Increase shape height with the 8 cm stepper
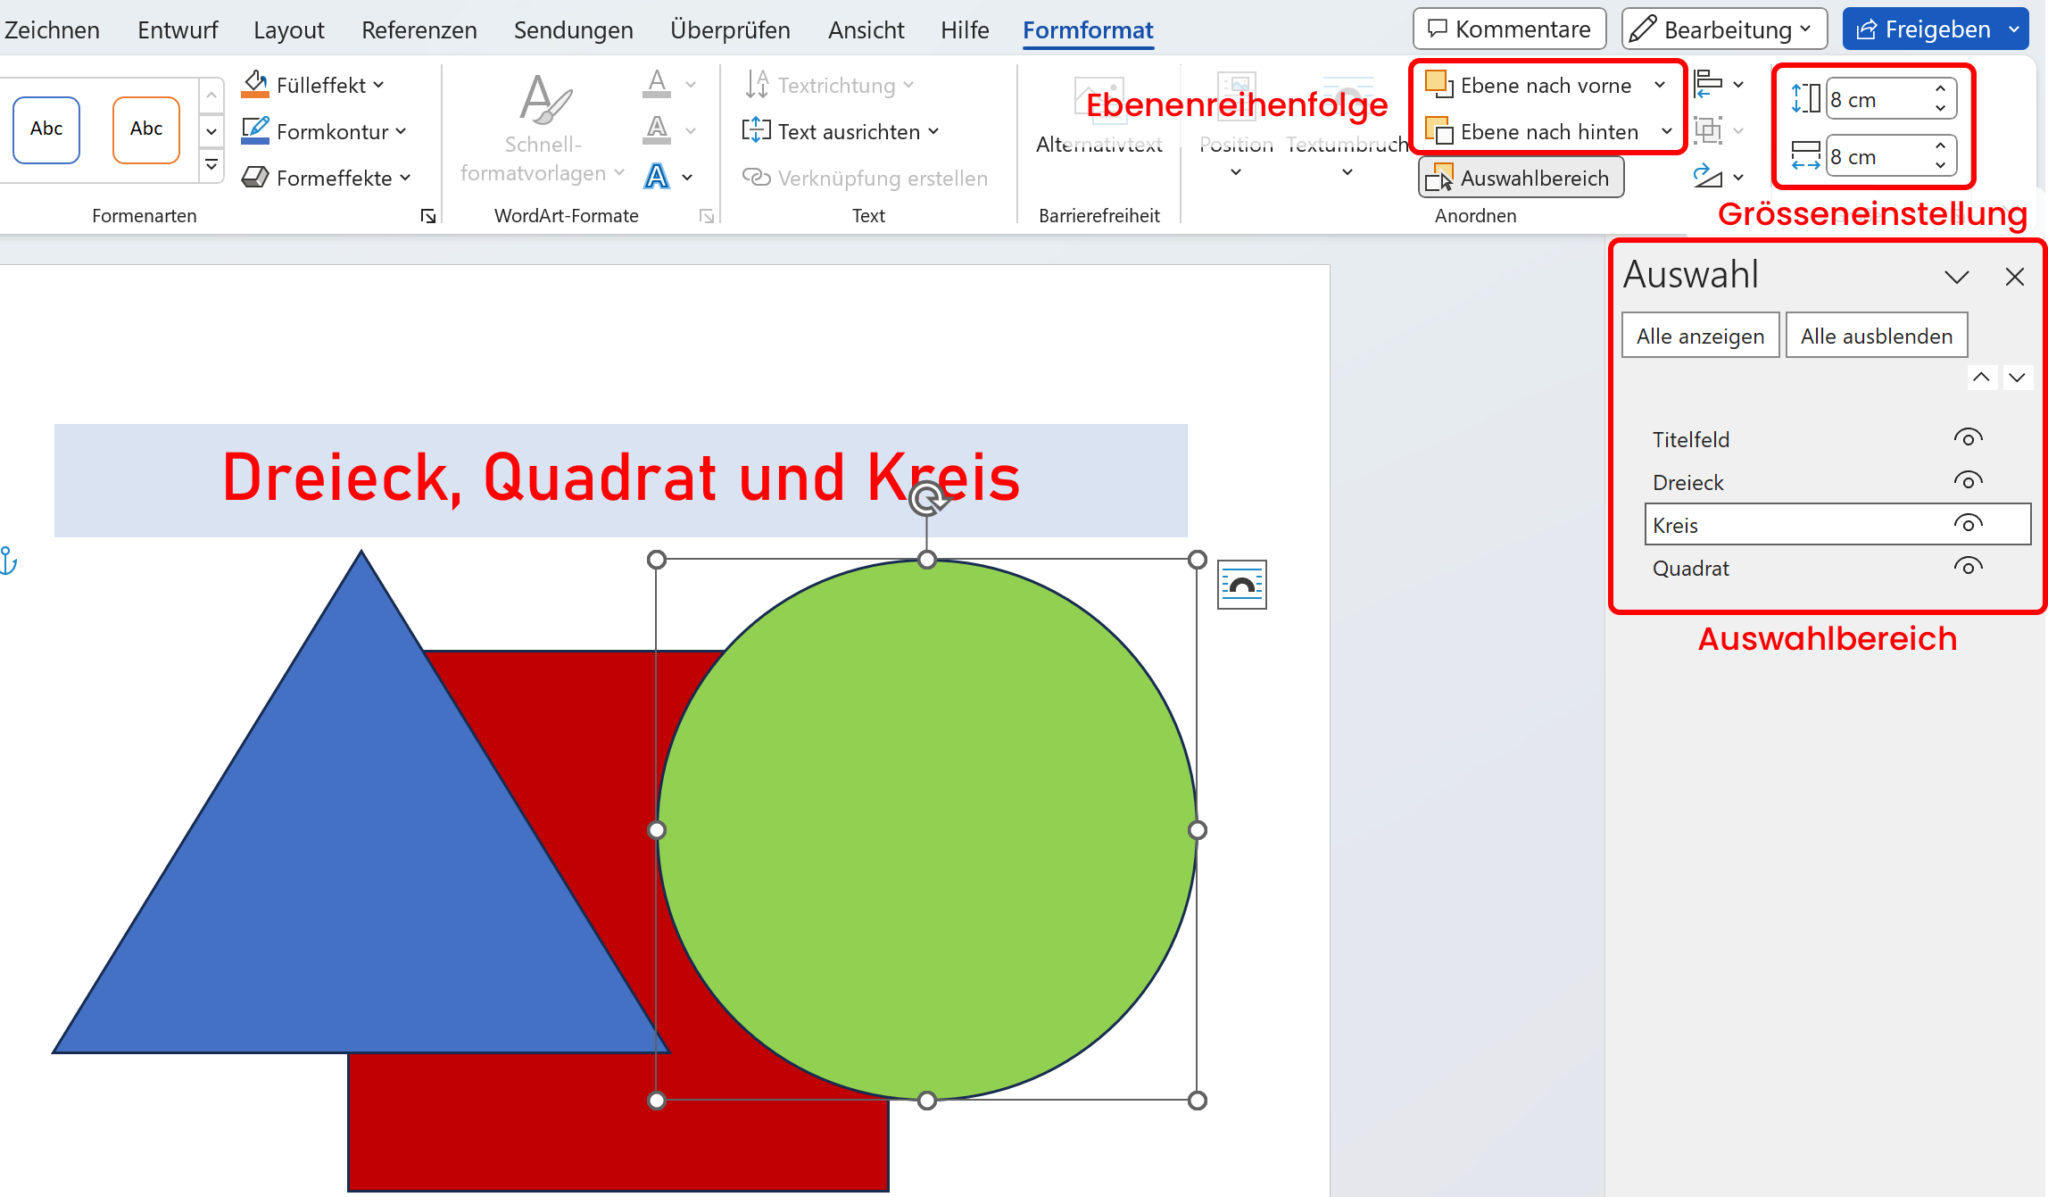The width and height of the screenshot is (2048, 1197). (x=1939, y=90)
